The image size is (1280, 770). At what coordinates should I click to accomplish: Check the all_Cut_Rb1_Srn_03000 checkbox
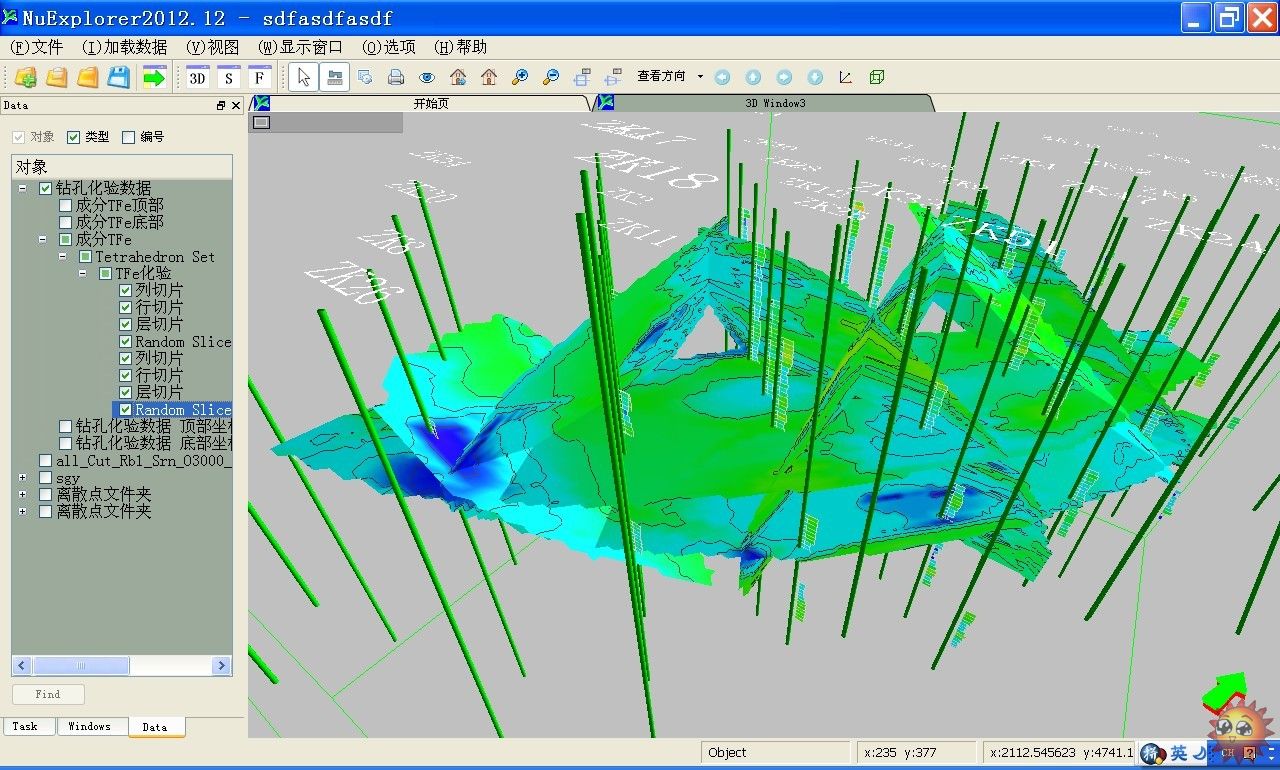pos(45,461)
